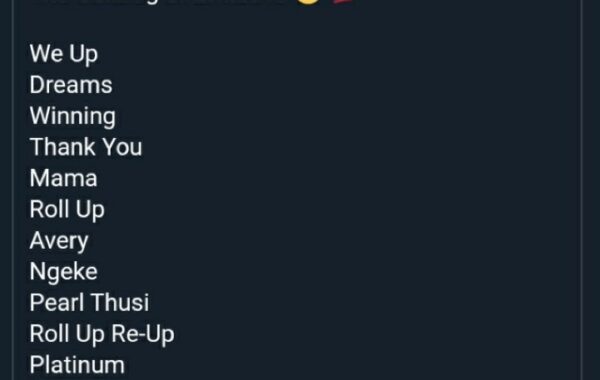Click the yellow face emoji at top
Image resolution: width=600 pixels, height=380 pixels.
point(308,1)
